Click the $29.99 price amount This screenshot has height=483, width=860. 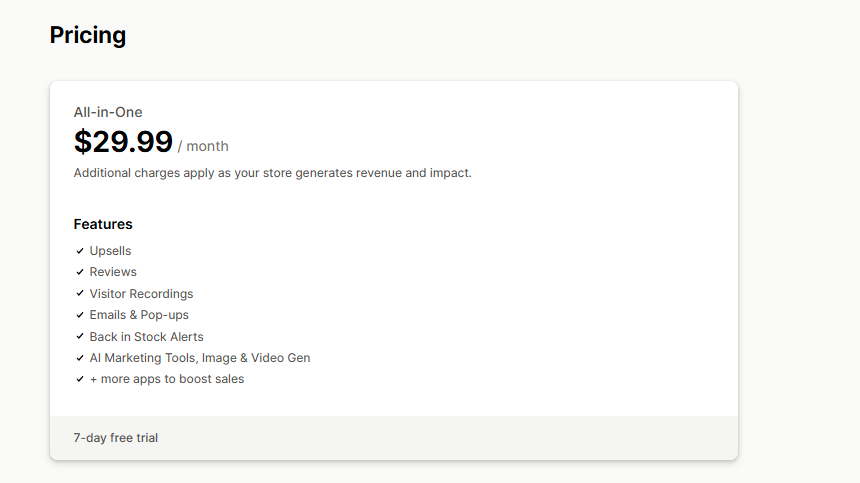pyautogui.click(x=123, y=142)
